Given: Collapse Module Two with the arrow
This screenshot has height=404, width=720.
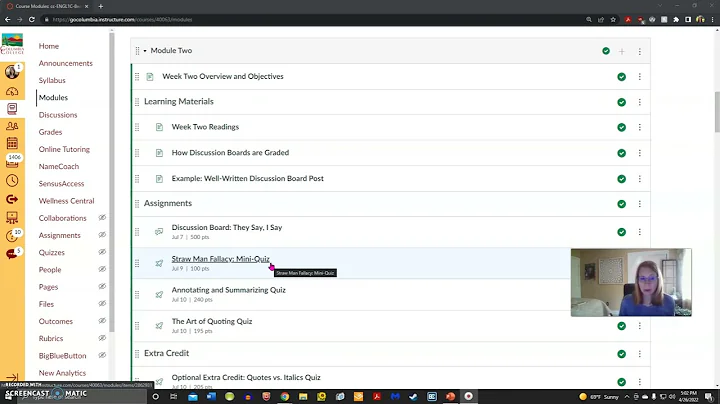Looking at the screenshot, I should click(145, 51).
